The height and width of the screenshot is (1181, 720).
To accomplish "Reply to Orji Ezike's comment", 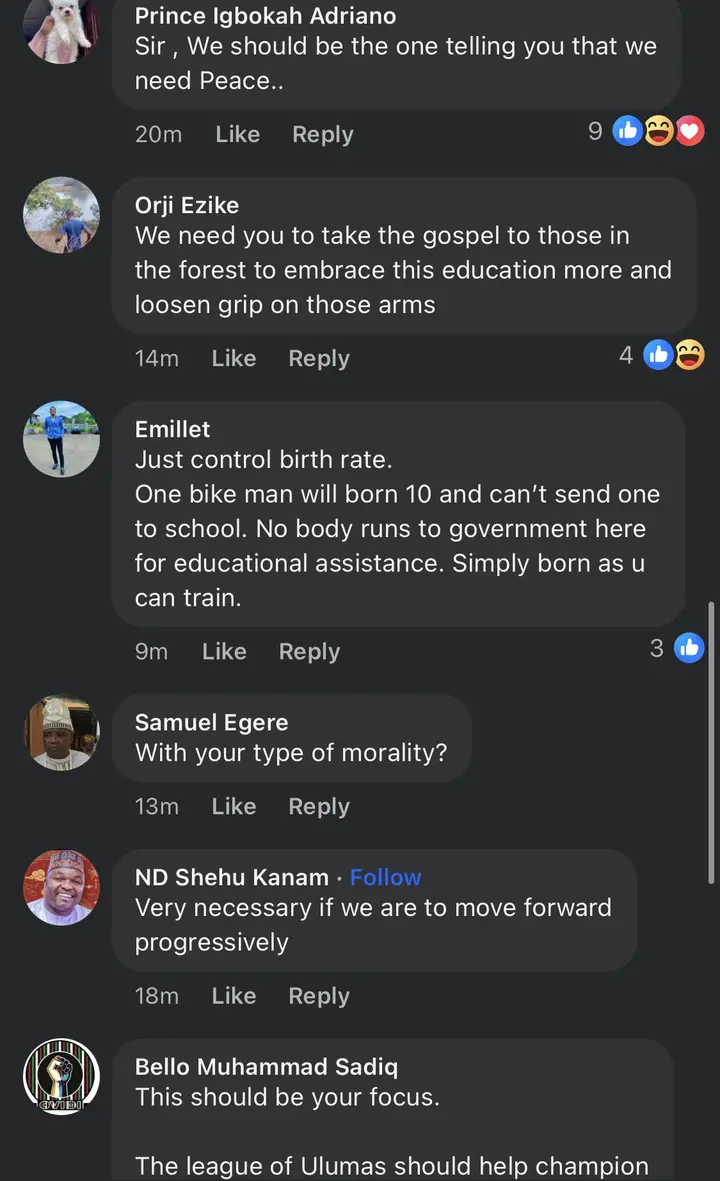I will 318,358.
